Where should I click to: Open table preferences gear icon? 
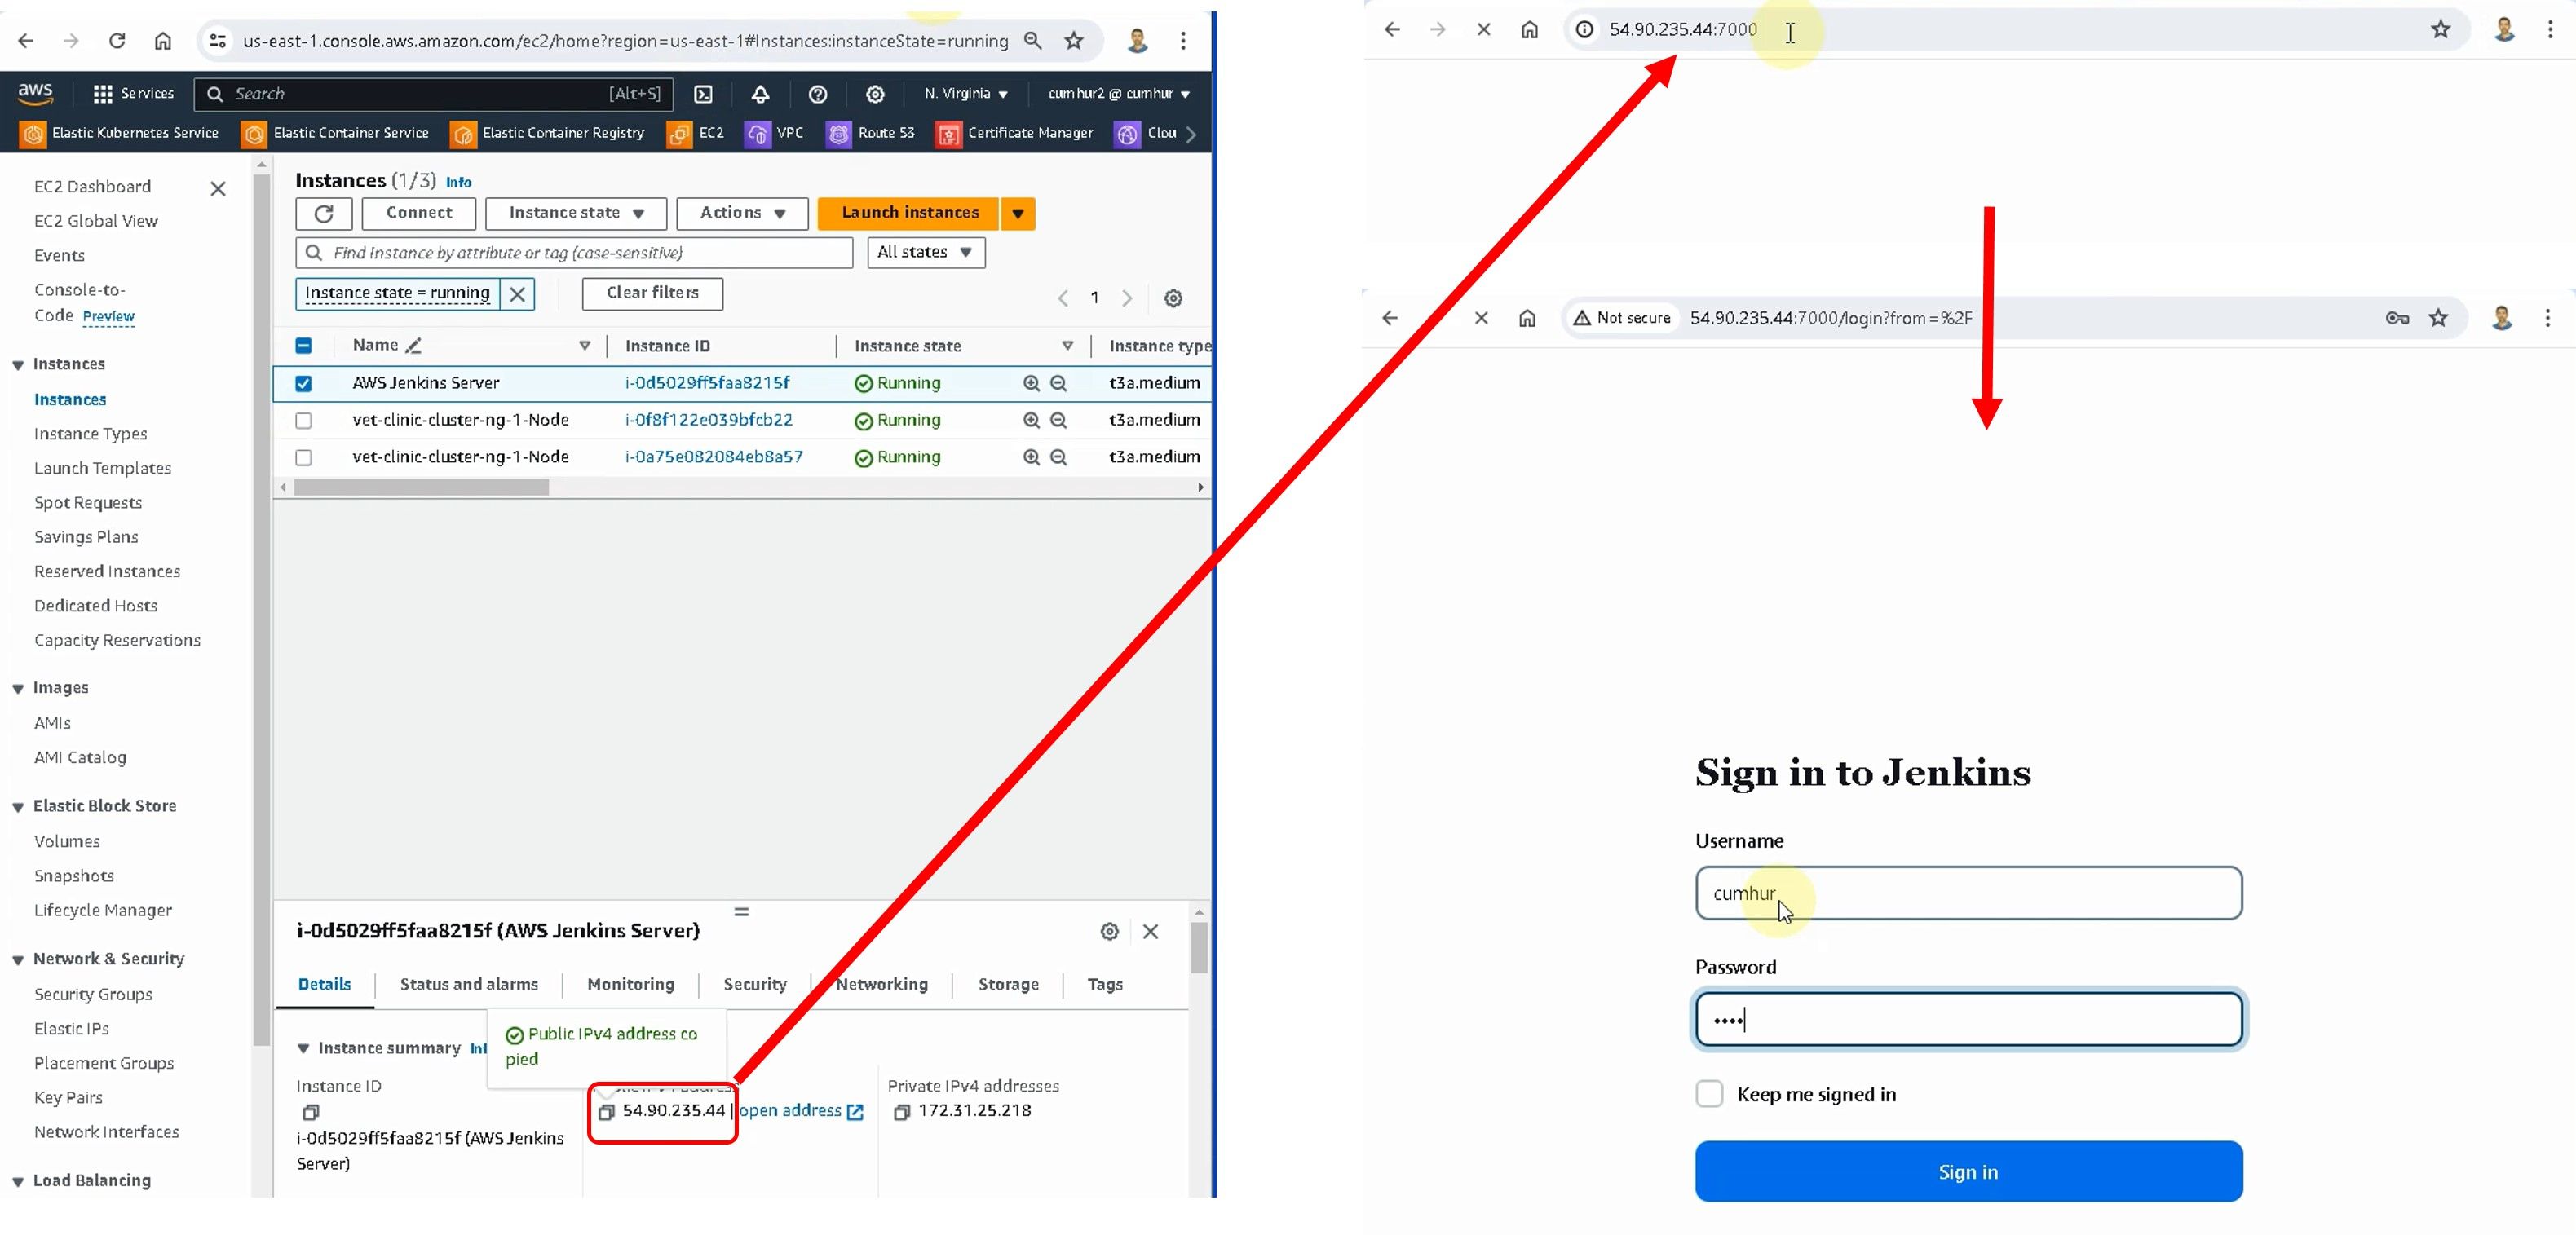tap(1173, 298)
